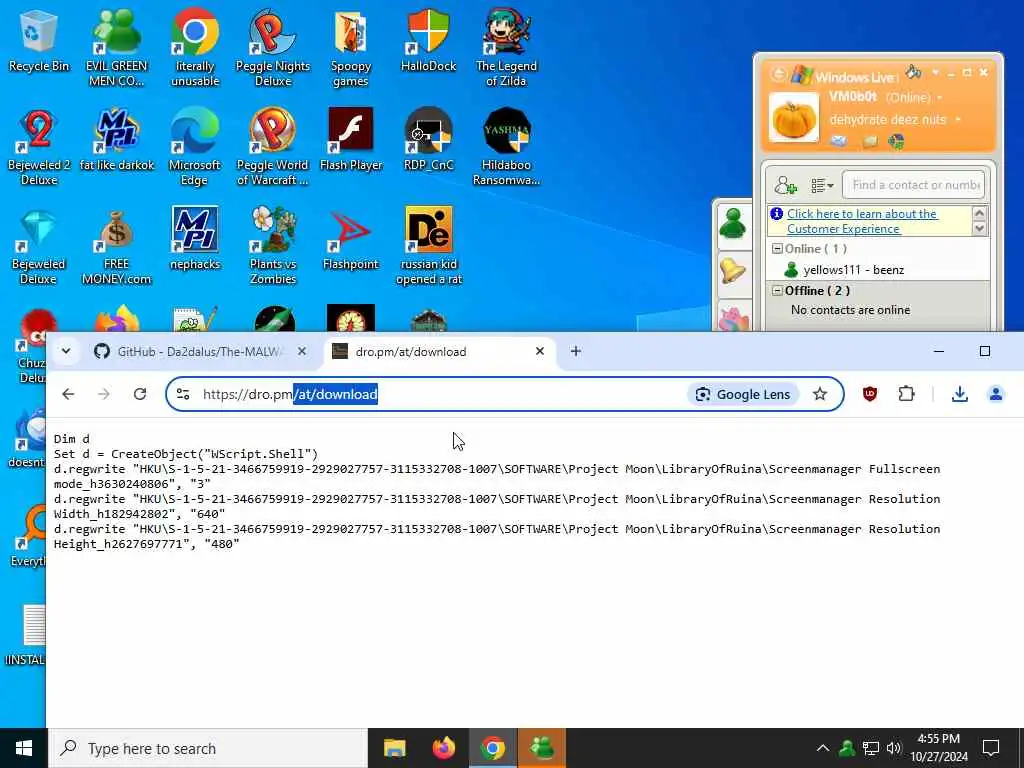
Task: Launch Plants vs Zombies shortcut
Action: 272,246
